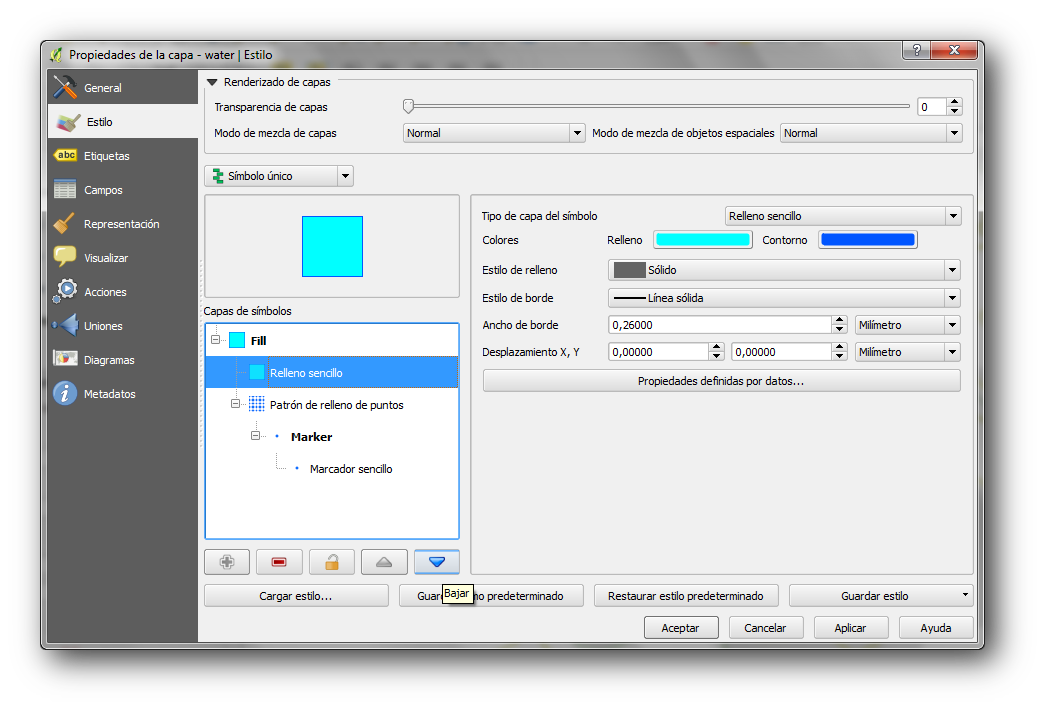Open Desplazamiento unit Milímetro dropdown
The width and height of the screenshot is (1045, 710).
point(908,352)
